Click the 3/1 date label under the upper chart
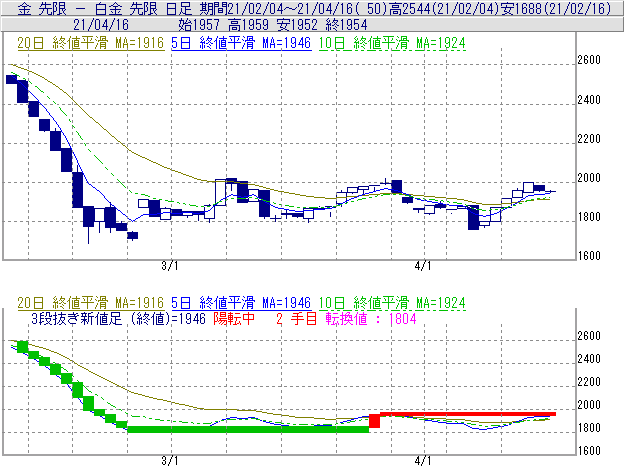The height and width of the screenshot is (473, 624). click(x=170, y=266)
